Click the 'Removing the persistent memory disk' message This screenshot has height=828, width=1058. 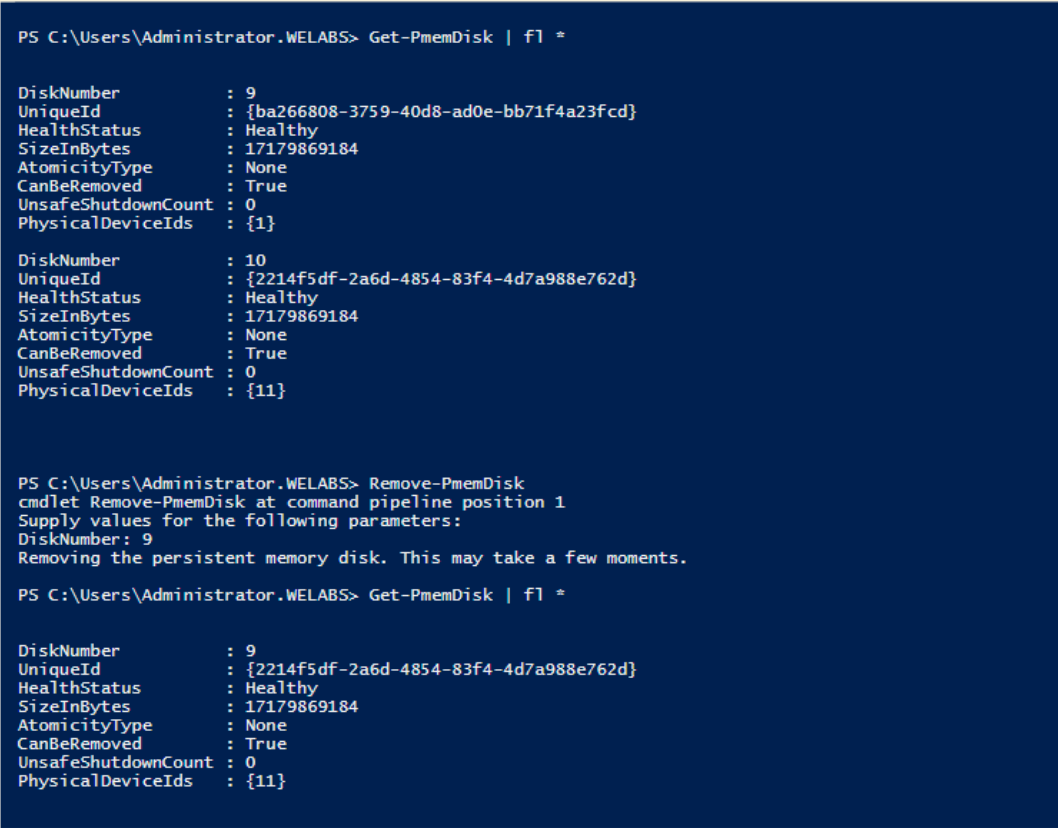352,558
